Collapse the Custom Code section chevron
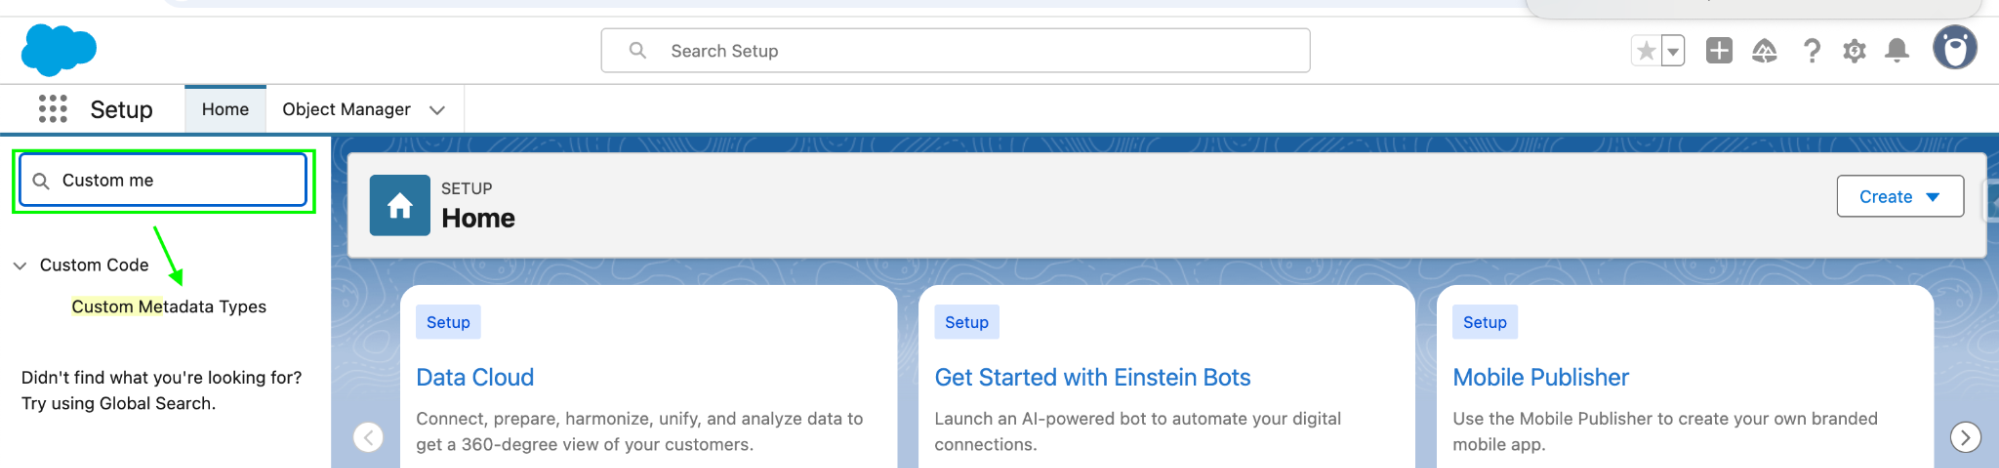The image size is (1999, 468). click(20, 266)
